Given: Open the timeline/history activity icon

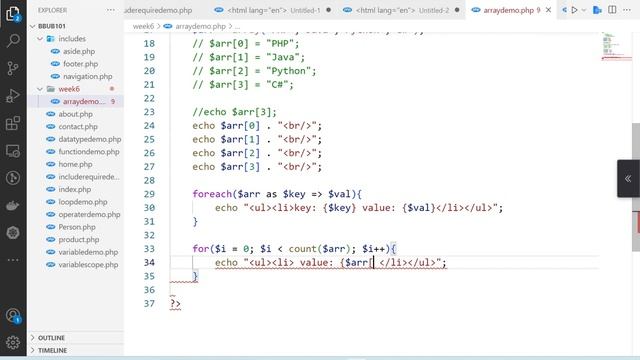Looking at the screenshot, I should (13, 178).
